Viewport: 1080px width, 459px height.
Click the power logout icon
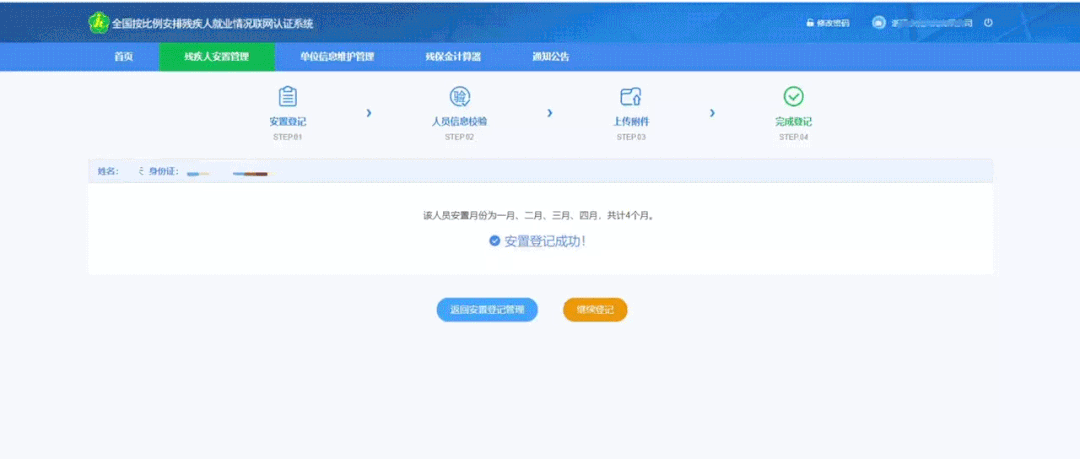point(988,22)
